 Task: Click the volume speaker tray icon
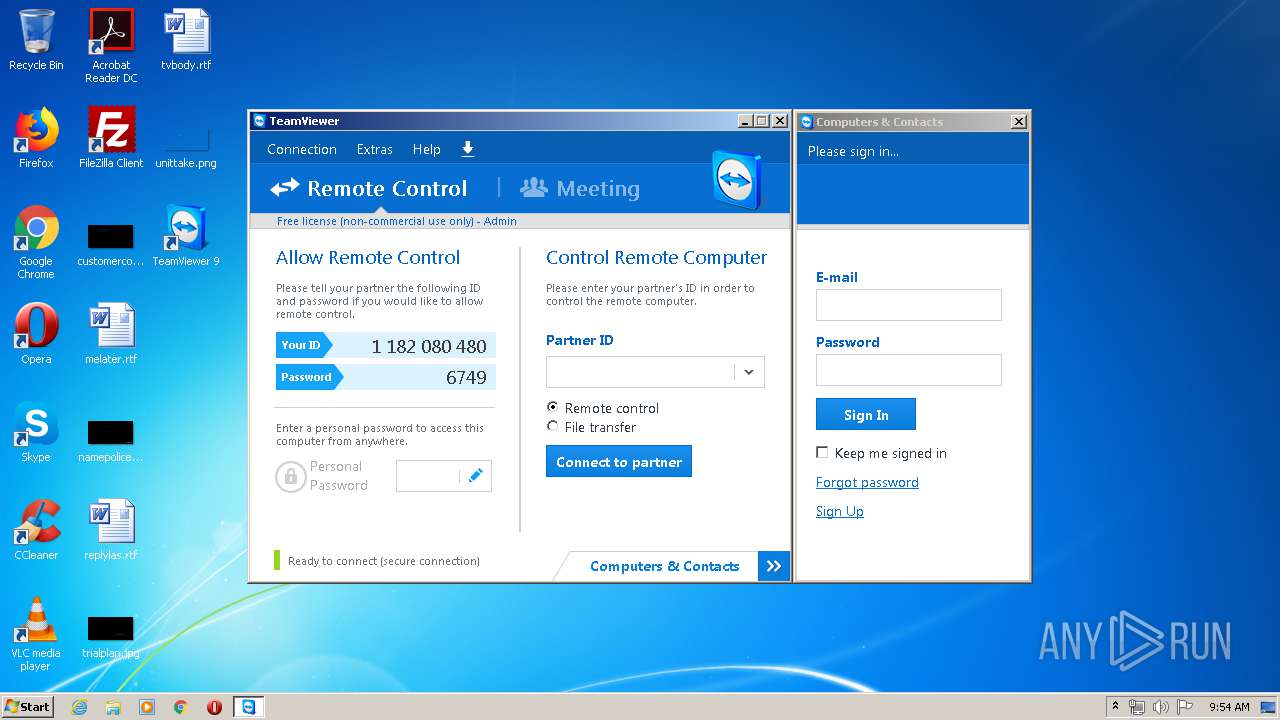click(1161, 707)
